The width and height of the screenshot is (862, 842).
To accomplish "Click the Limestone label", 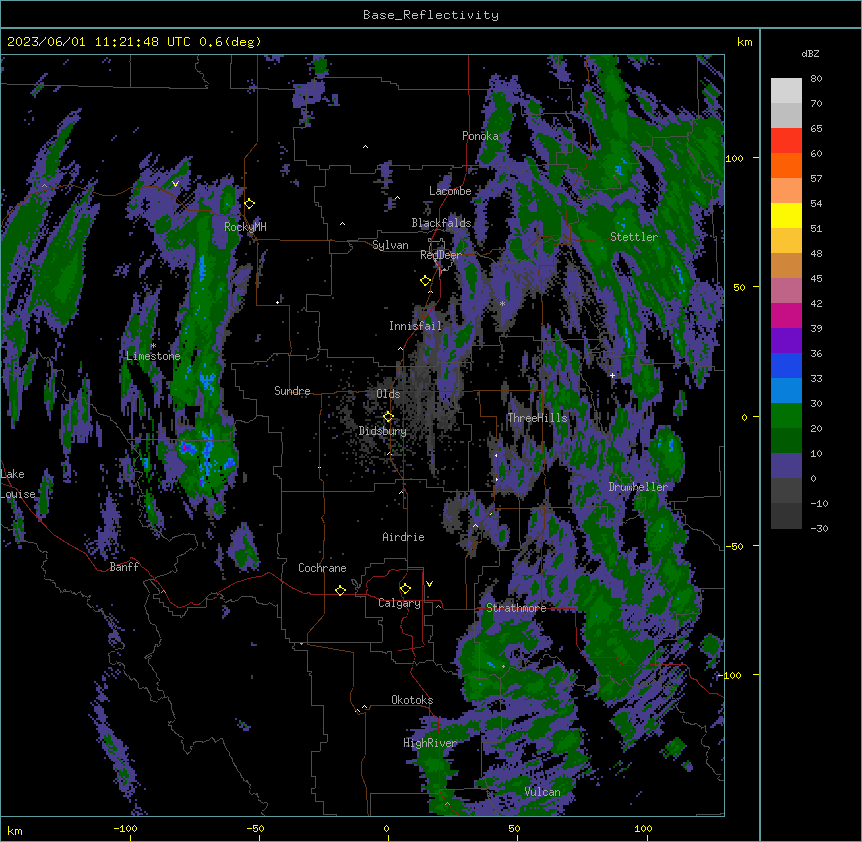I will click(x=153, y=356).
